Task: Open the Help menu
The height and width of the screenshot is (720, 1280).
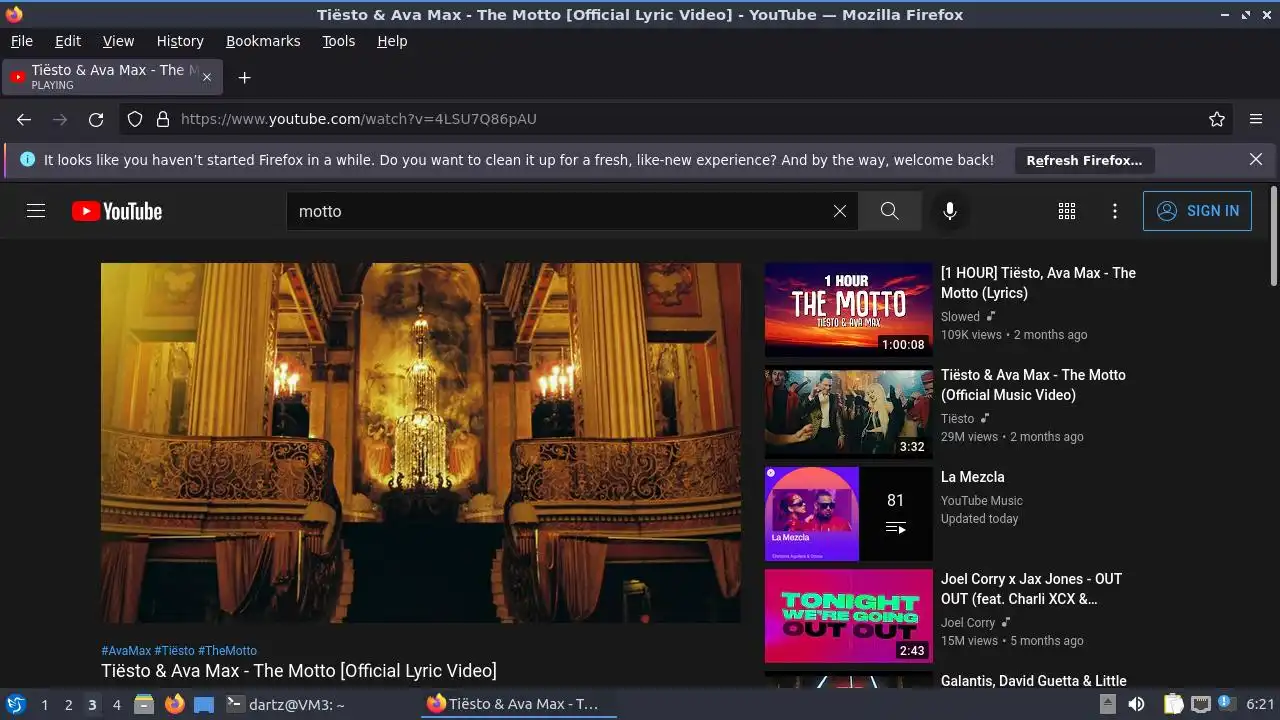Action: click(392, 41)
